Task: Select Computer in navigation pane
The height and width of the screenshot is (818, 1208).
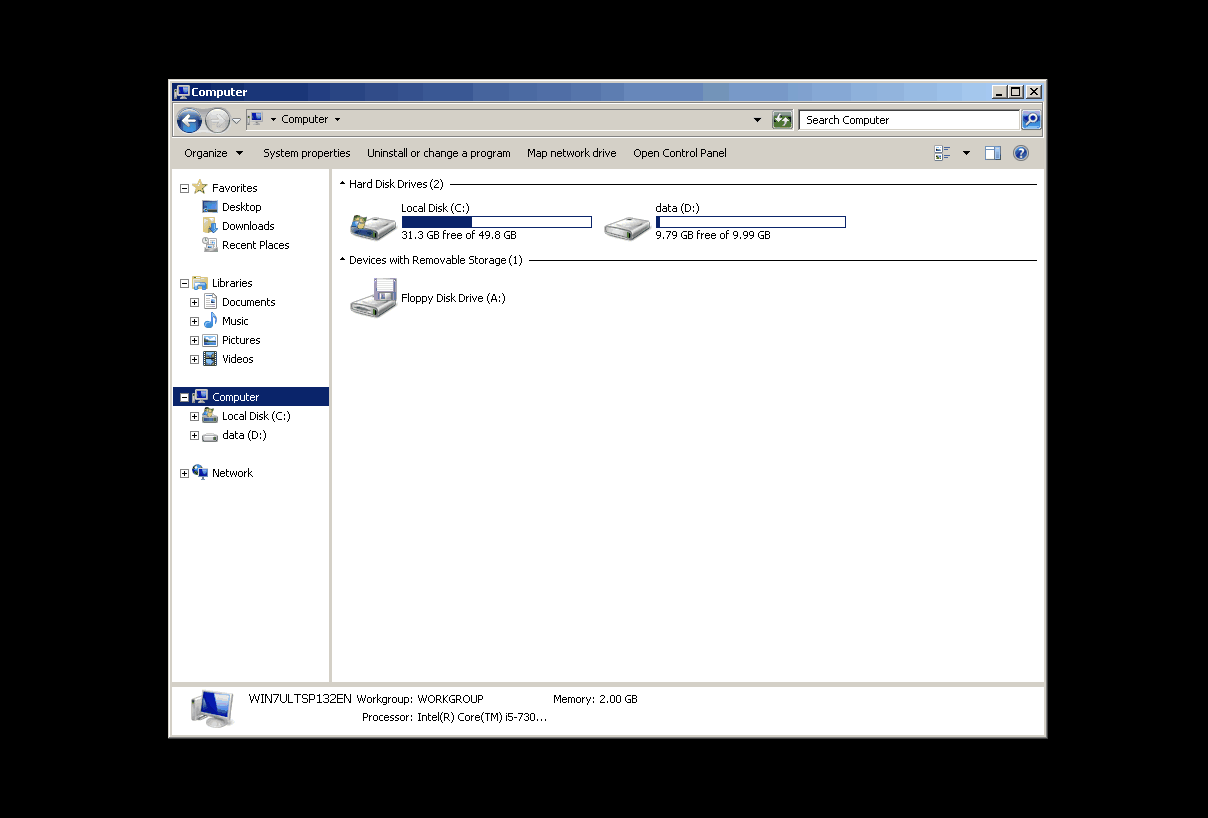Action: 235,397
